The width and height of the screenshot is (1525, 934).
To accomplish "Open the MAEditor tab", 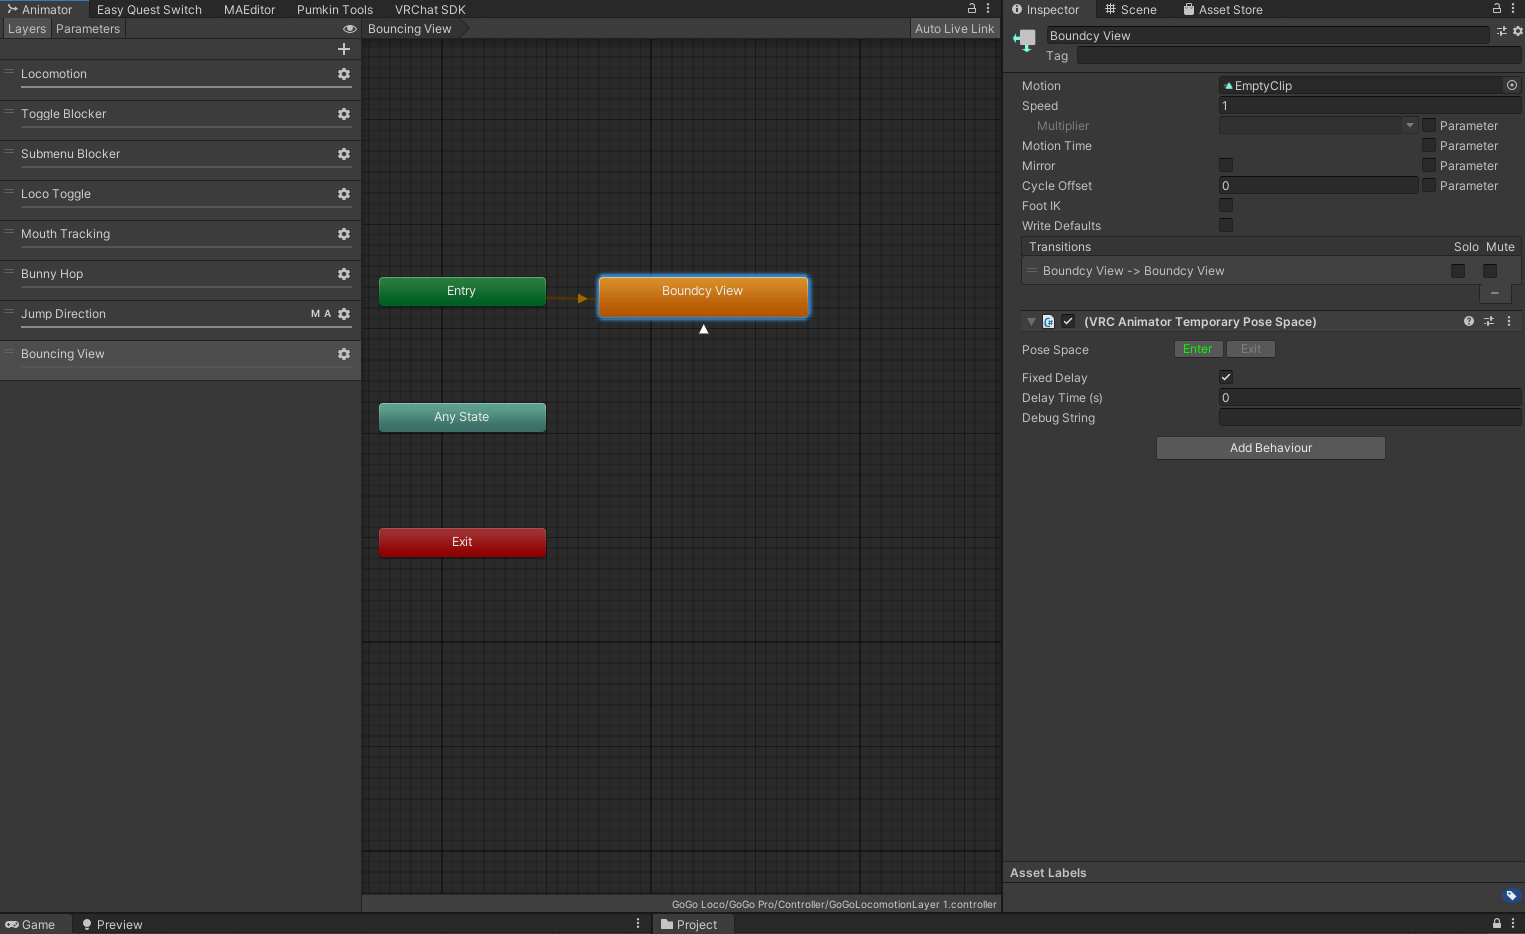I will coord(249,9).
